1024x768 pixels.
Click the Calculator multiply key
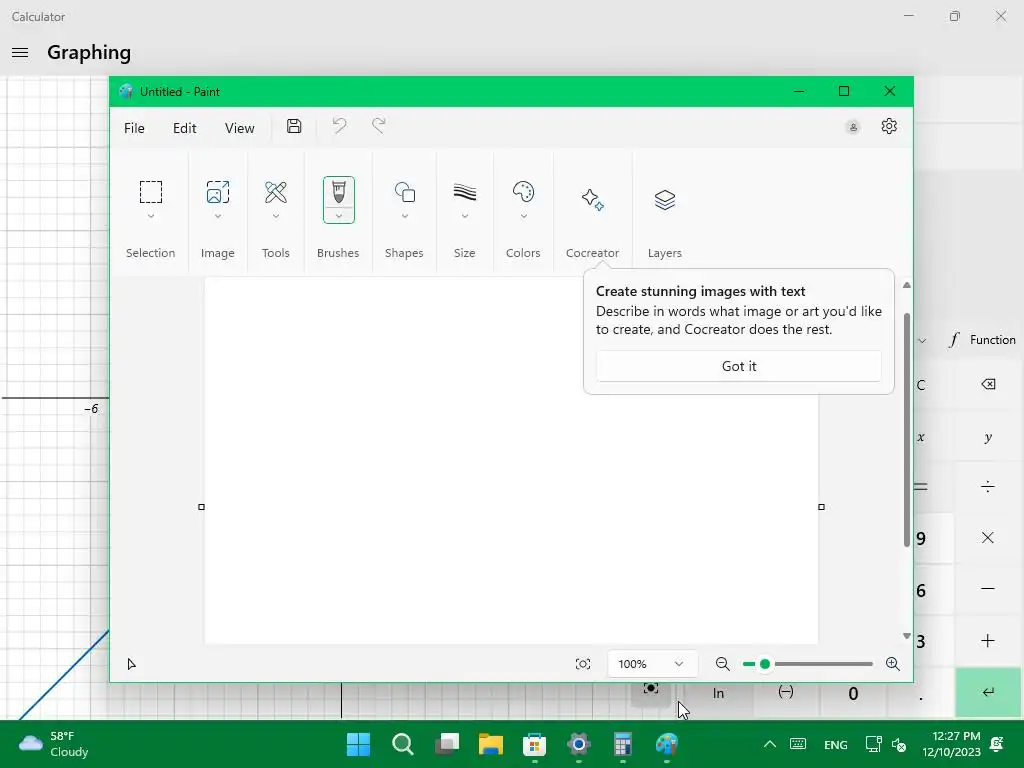point(988,537)
